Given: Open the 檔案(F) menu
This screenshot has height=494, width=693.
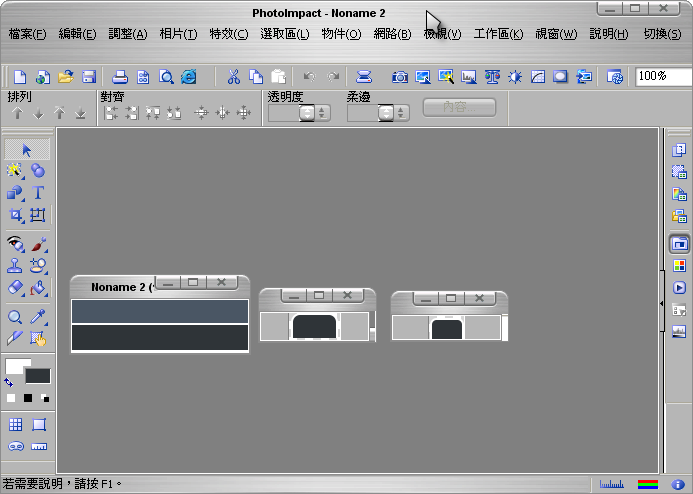Looking at the screenshot, I should (x=27, y=34).
